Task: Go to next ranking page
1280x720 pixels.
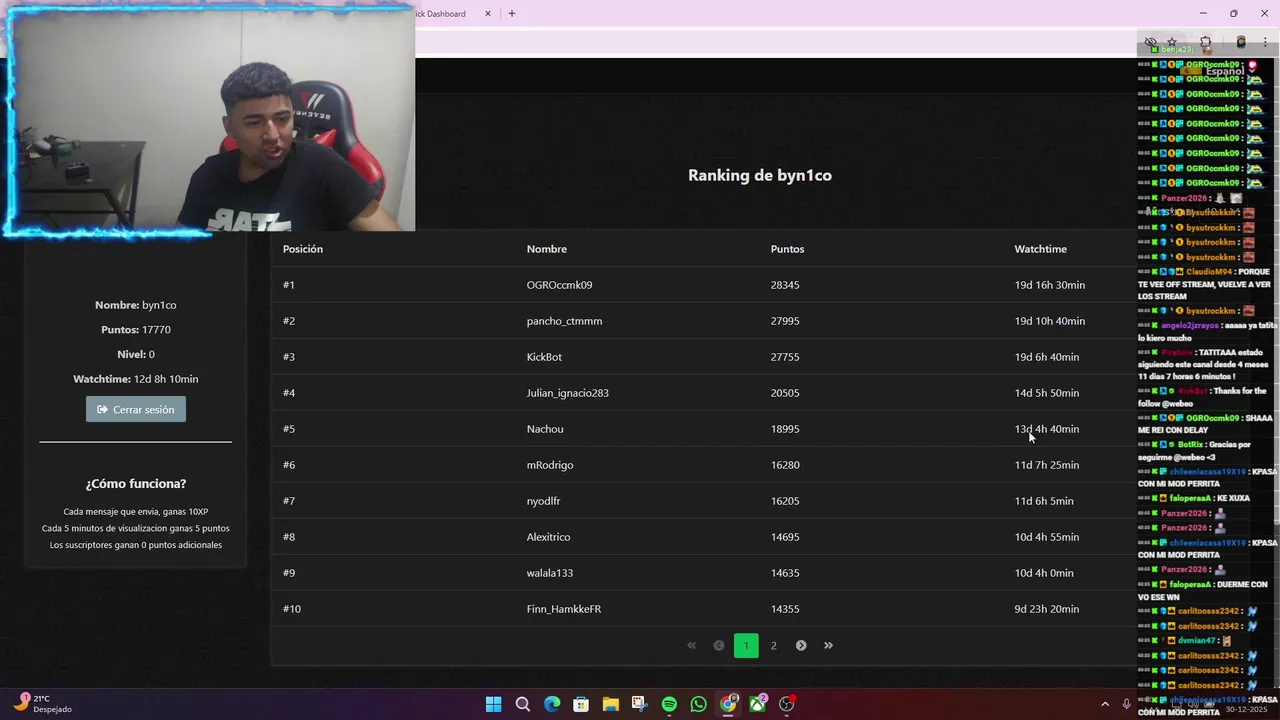Action: pos(801,646)
